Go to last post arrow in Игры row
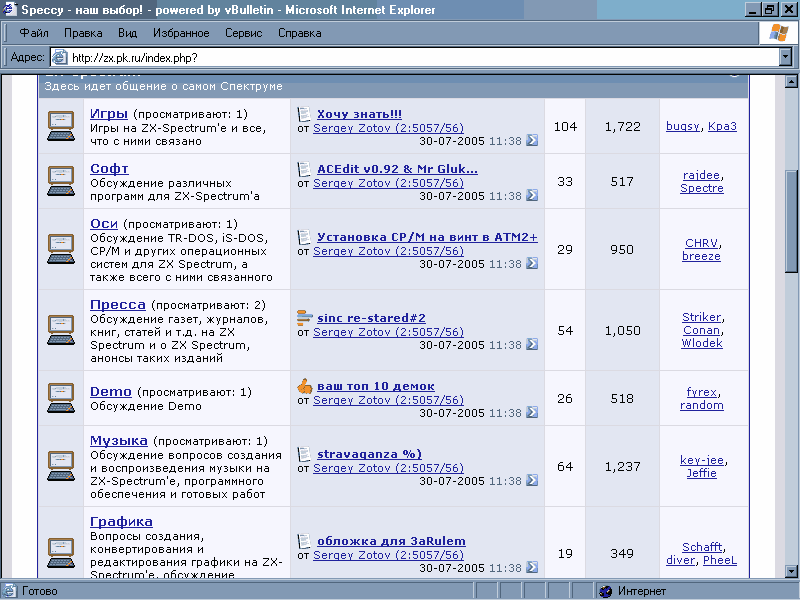Screen dimensions: 800x600 tap(532, 141)
